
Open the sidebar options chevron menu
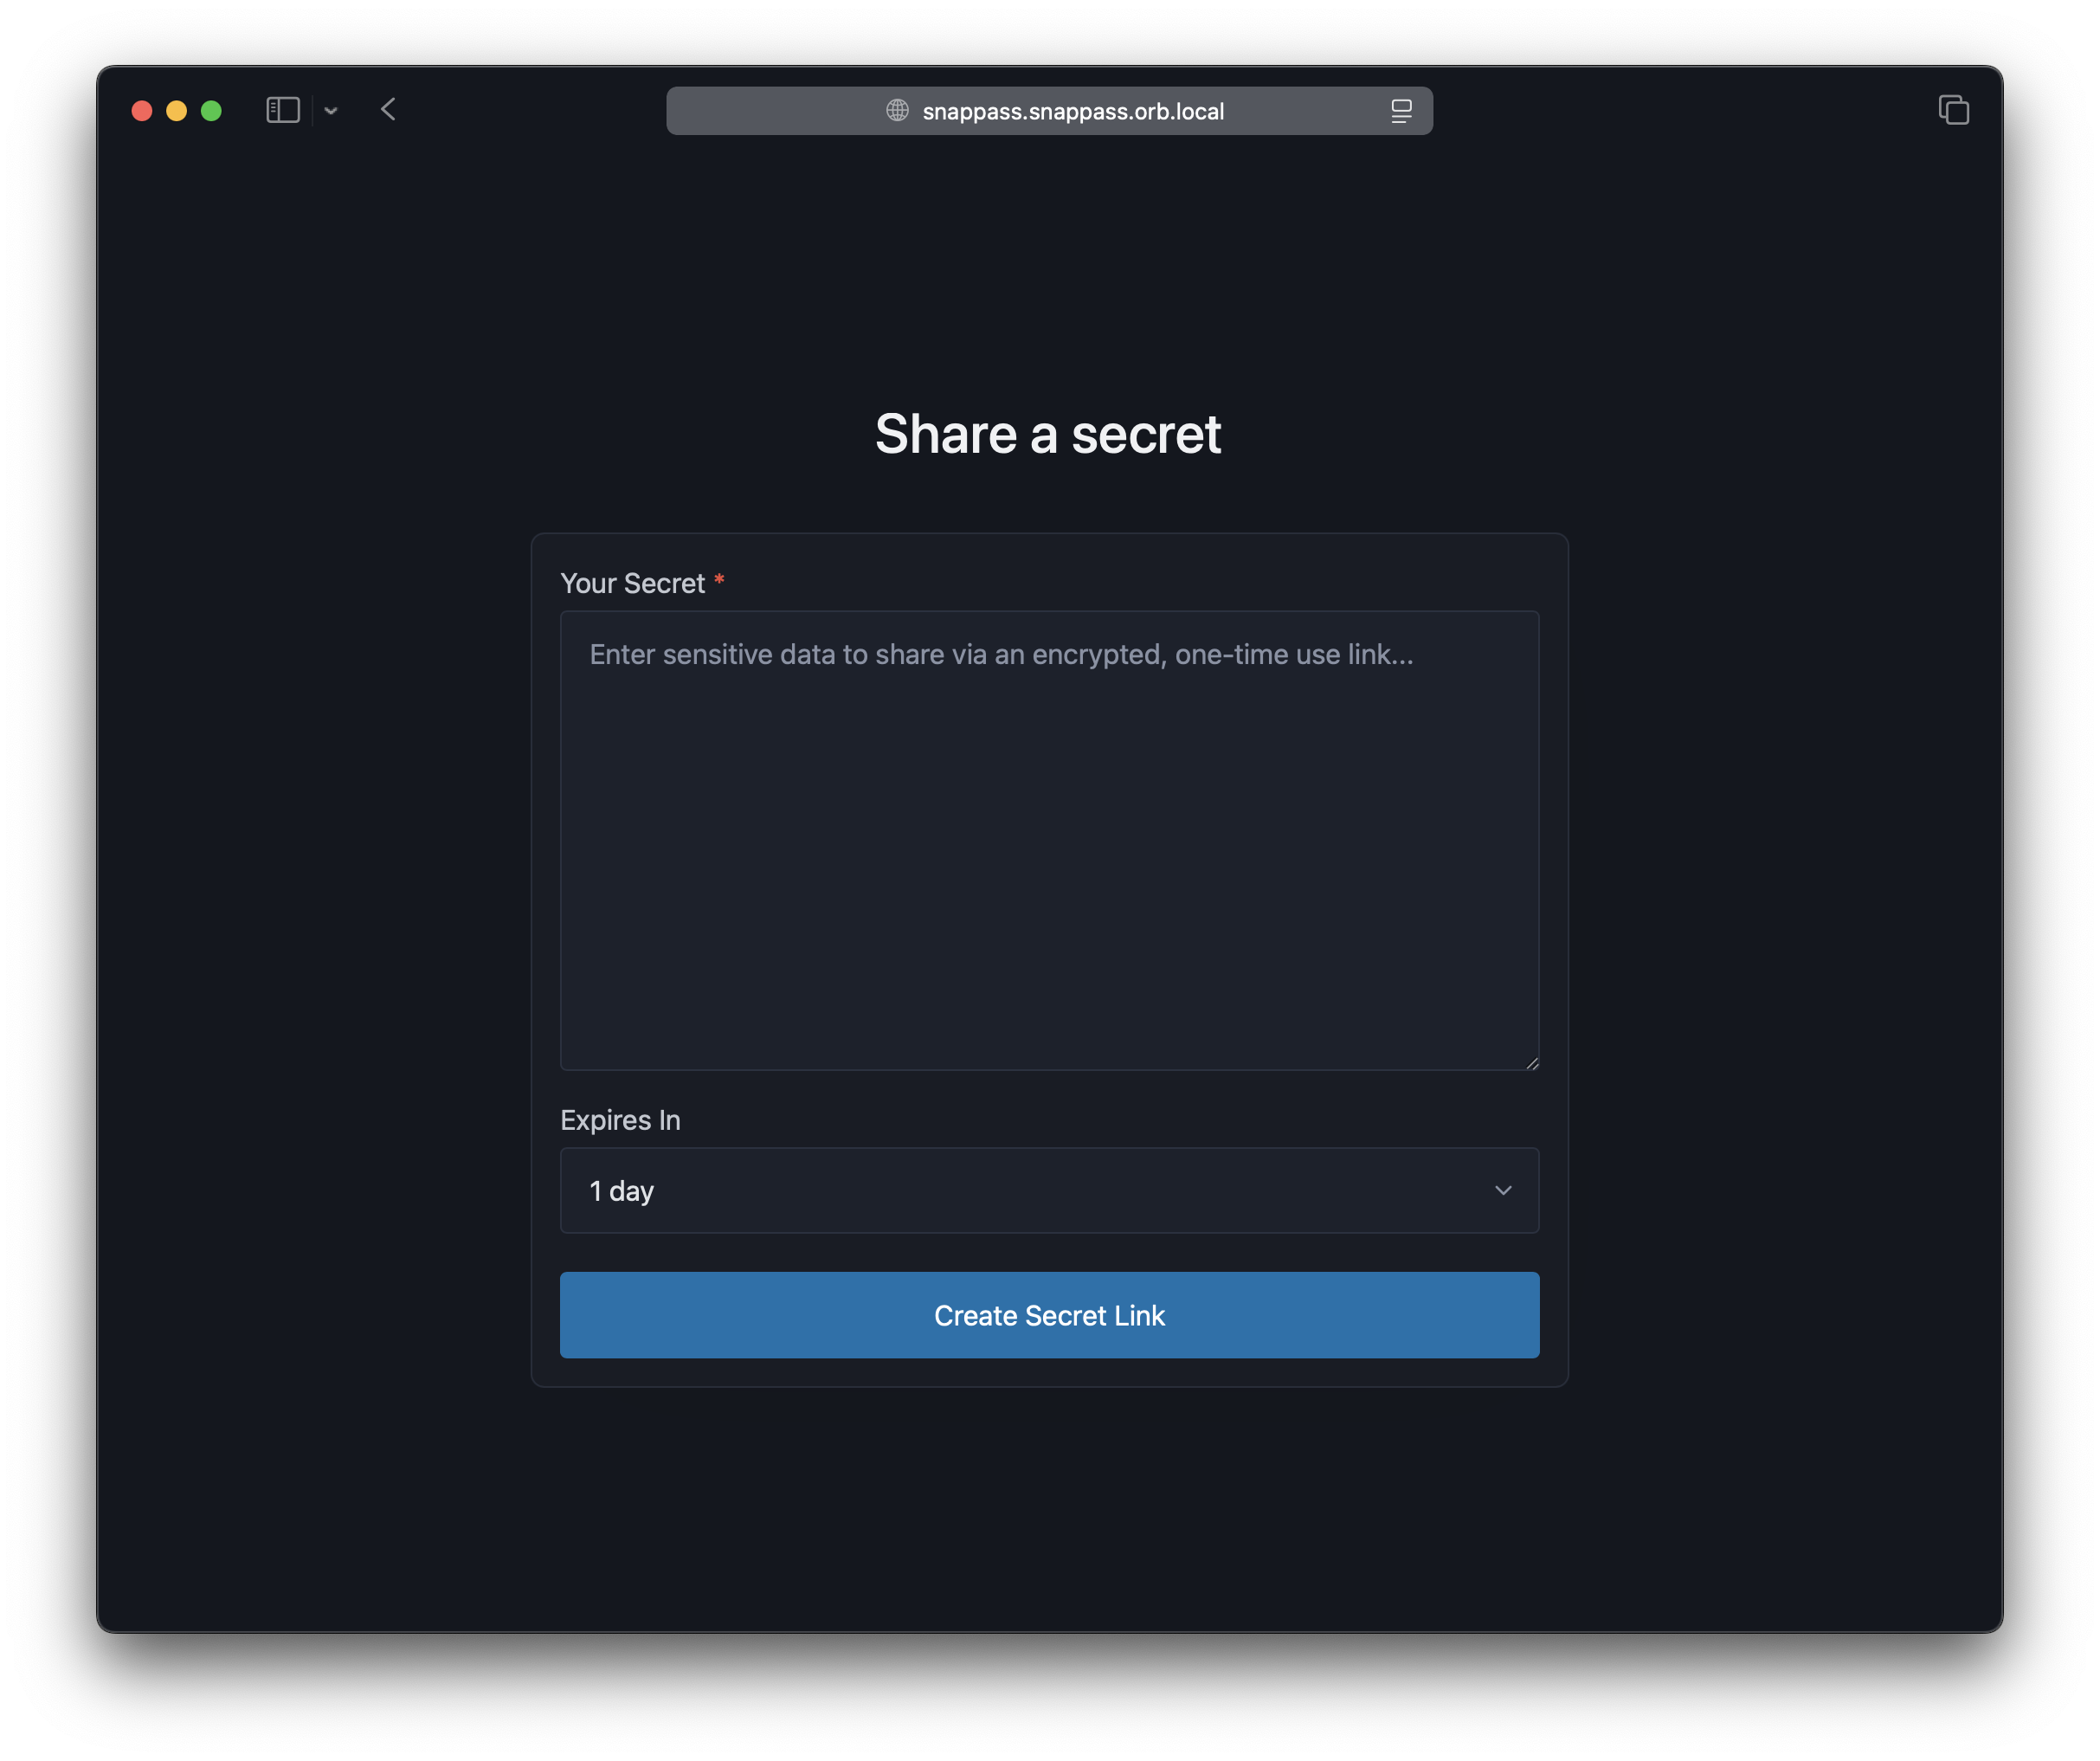click(x=331, y=111)
